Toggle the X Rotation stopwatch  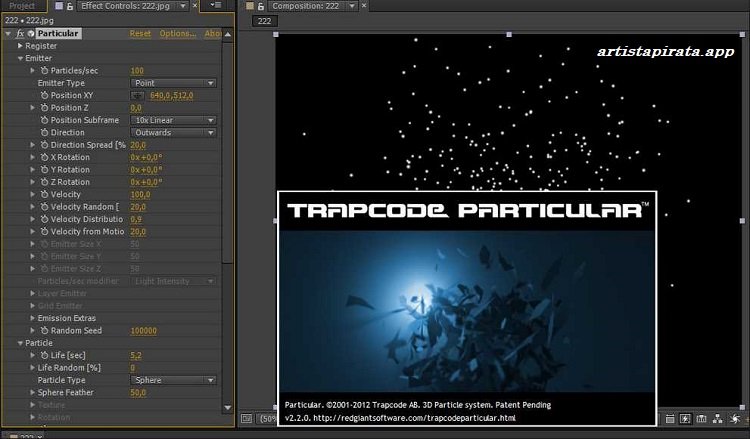[x=44, y=157]
